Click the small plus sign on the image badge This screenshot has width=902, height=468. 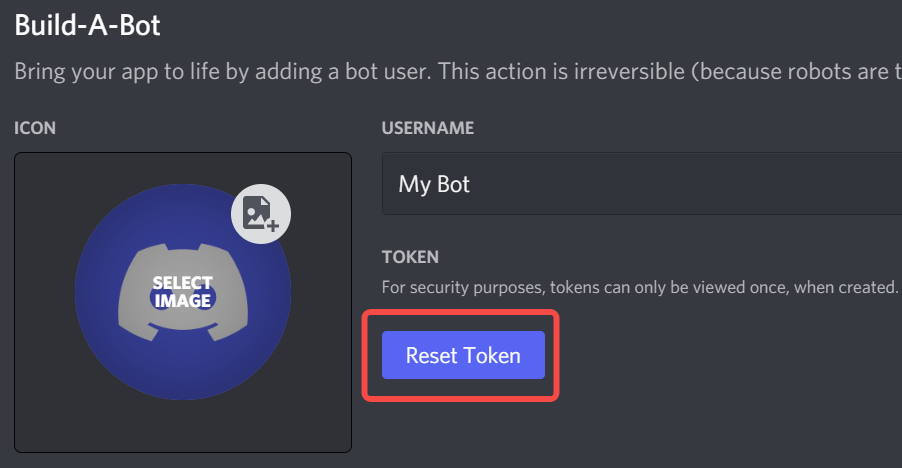[x=273, y=226]
